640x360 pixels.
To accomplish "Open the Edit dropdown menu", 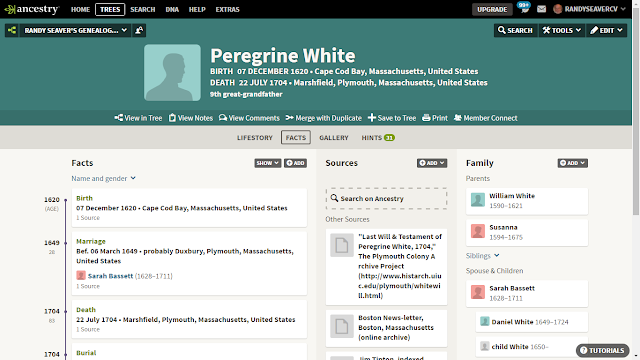I will point(606,30).
